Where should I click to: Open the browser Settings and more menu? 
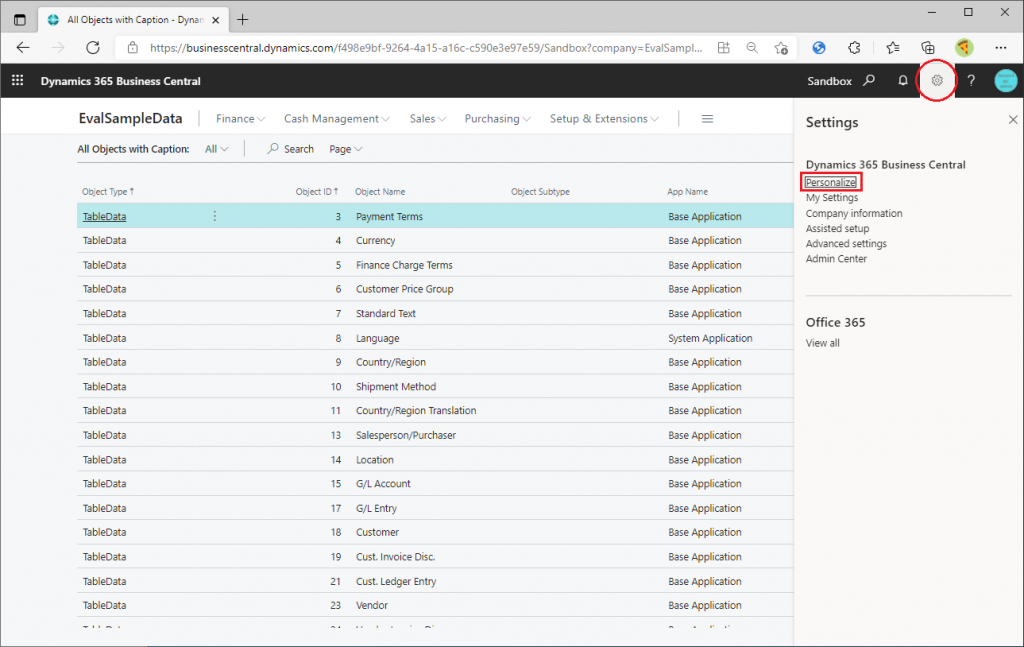1000,48
